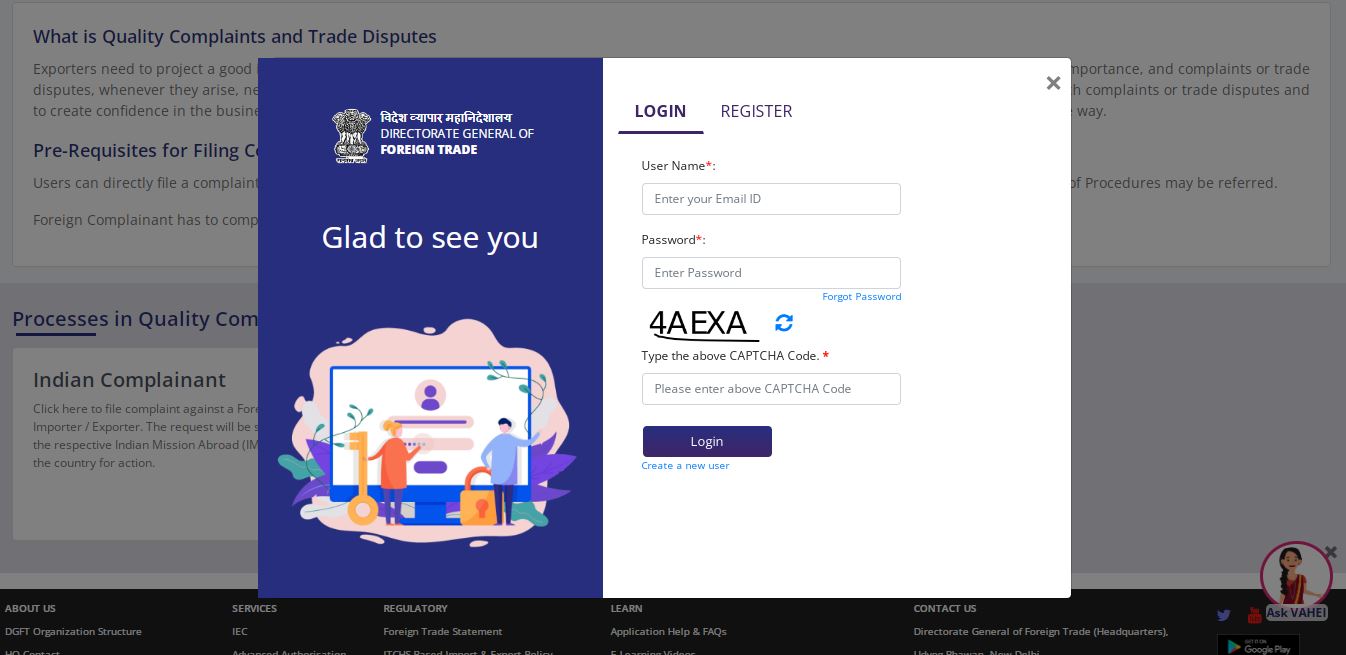Focus the User Name email field

(771, 199)
